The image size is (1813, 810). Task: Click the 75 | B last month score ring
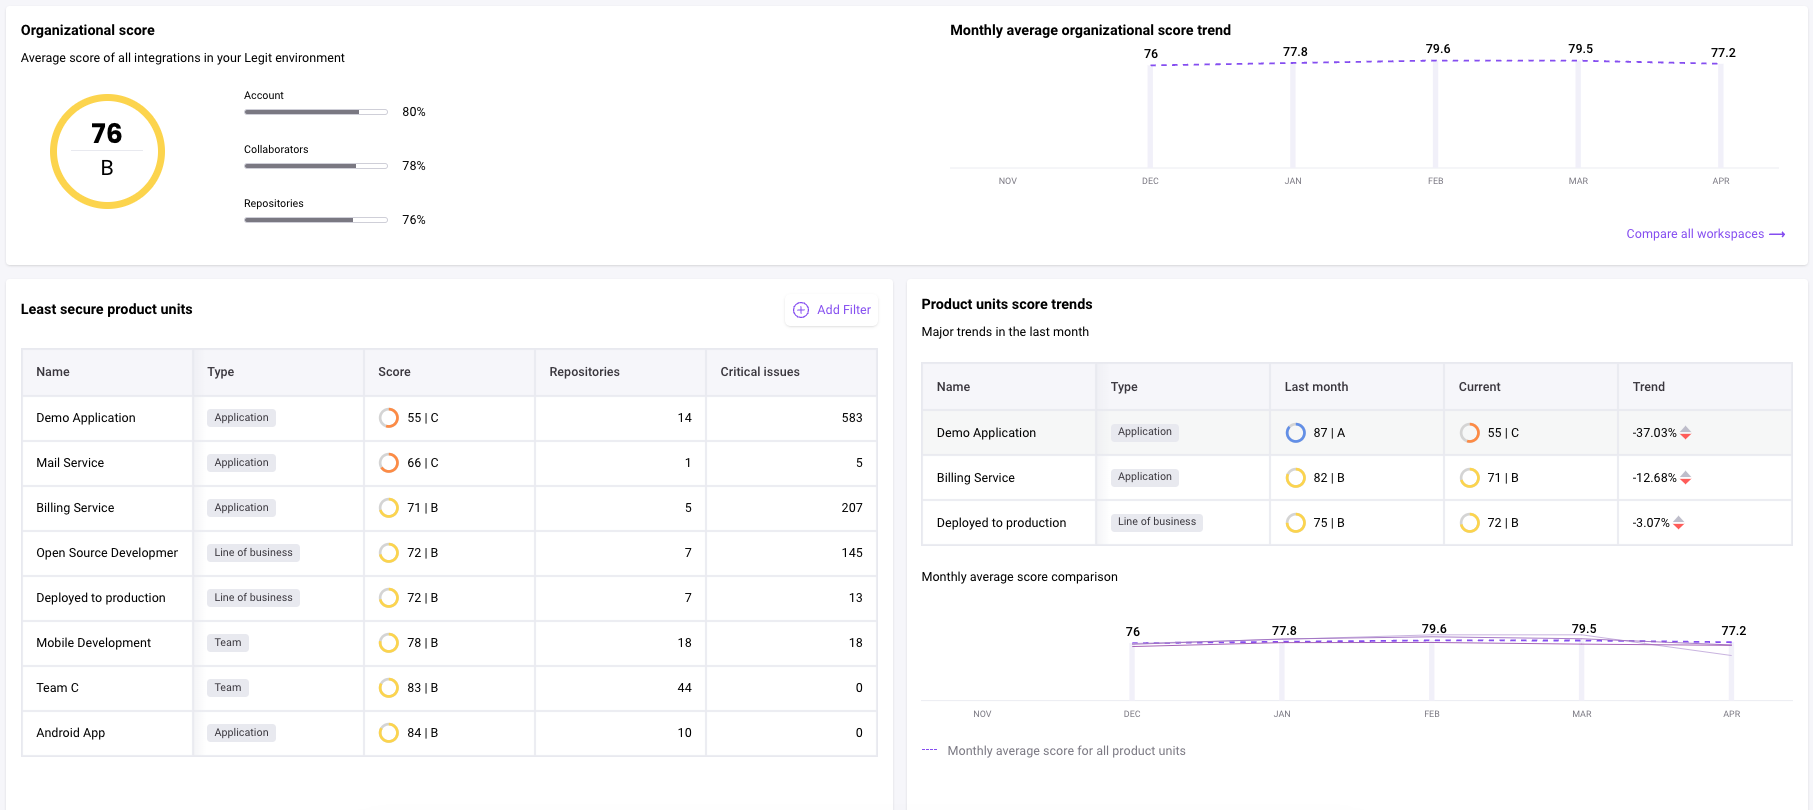(x=1295, y=523)
